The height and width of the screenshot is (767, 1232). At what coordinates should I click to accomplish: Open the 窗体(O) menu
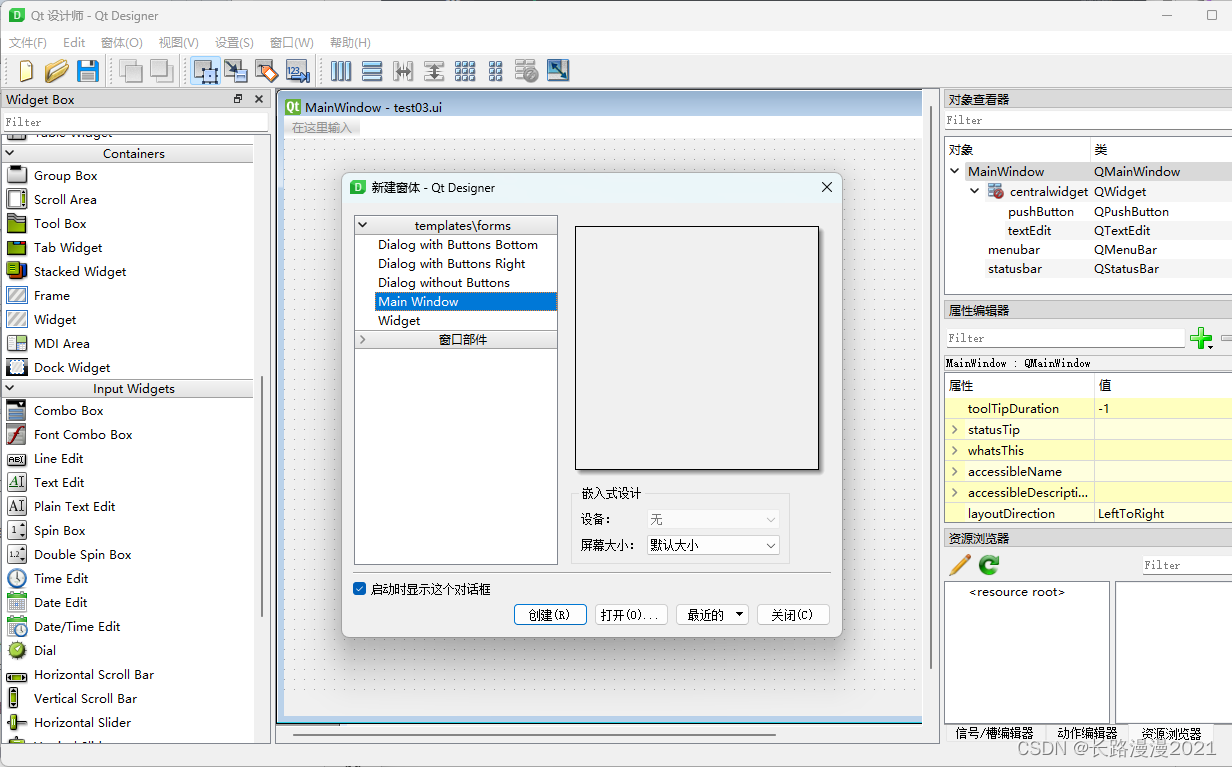[x=122, y=43]
